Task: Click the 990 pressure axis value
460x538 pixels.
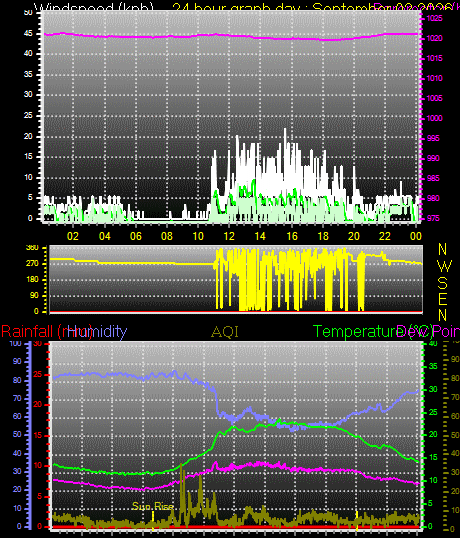Action: [x=433, y=158]
